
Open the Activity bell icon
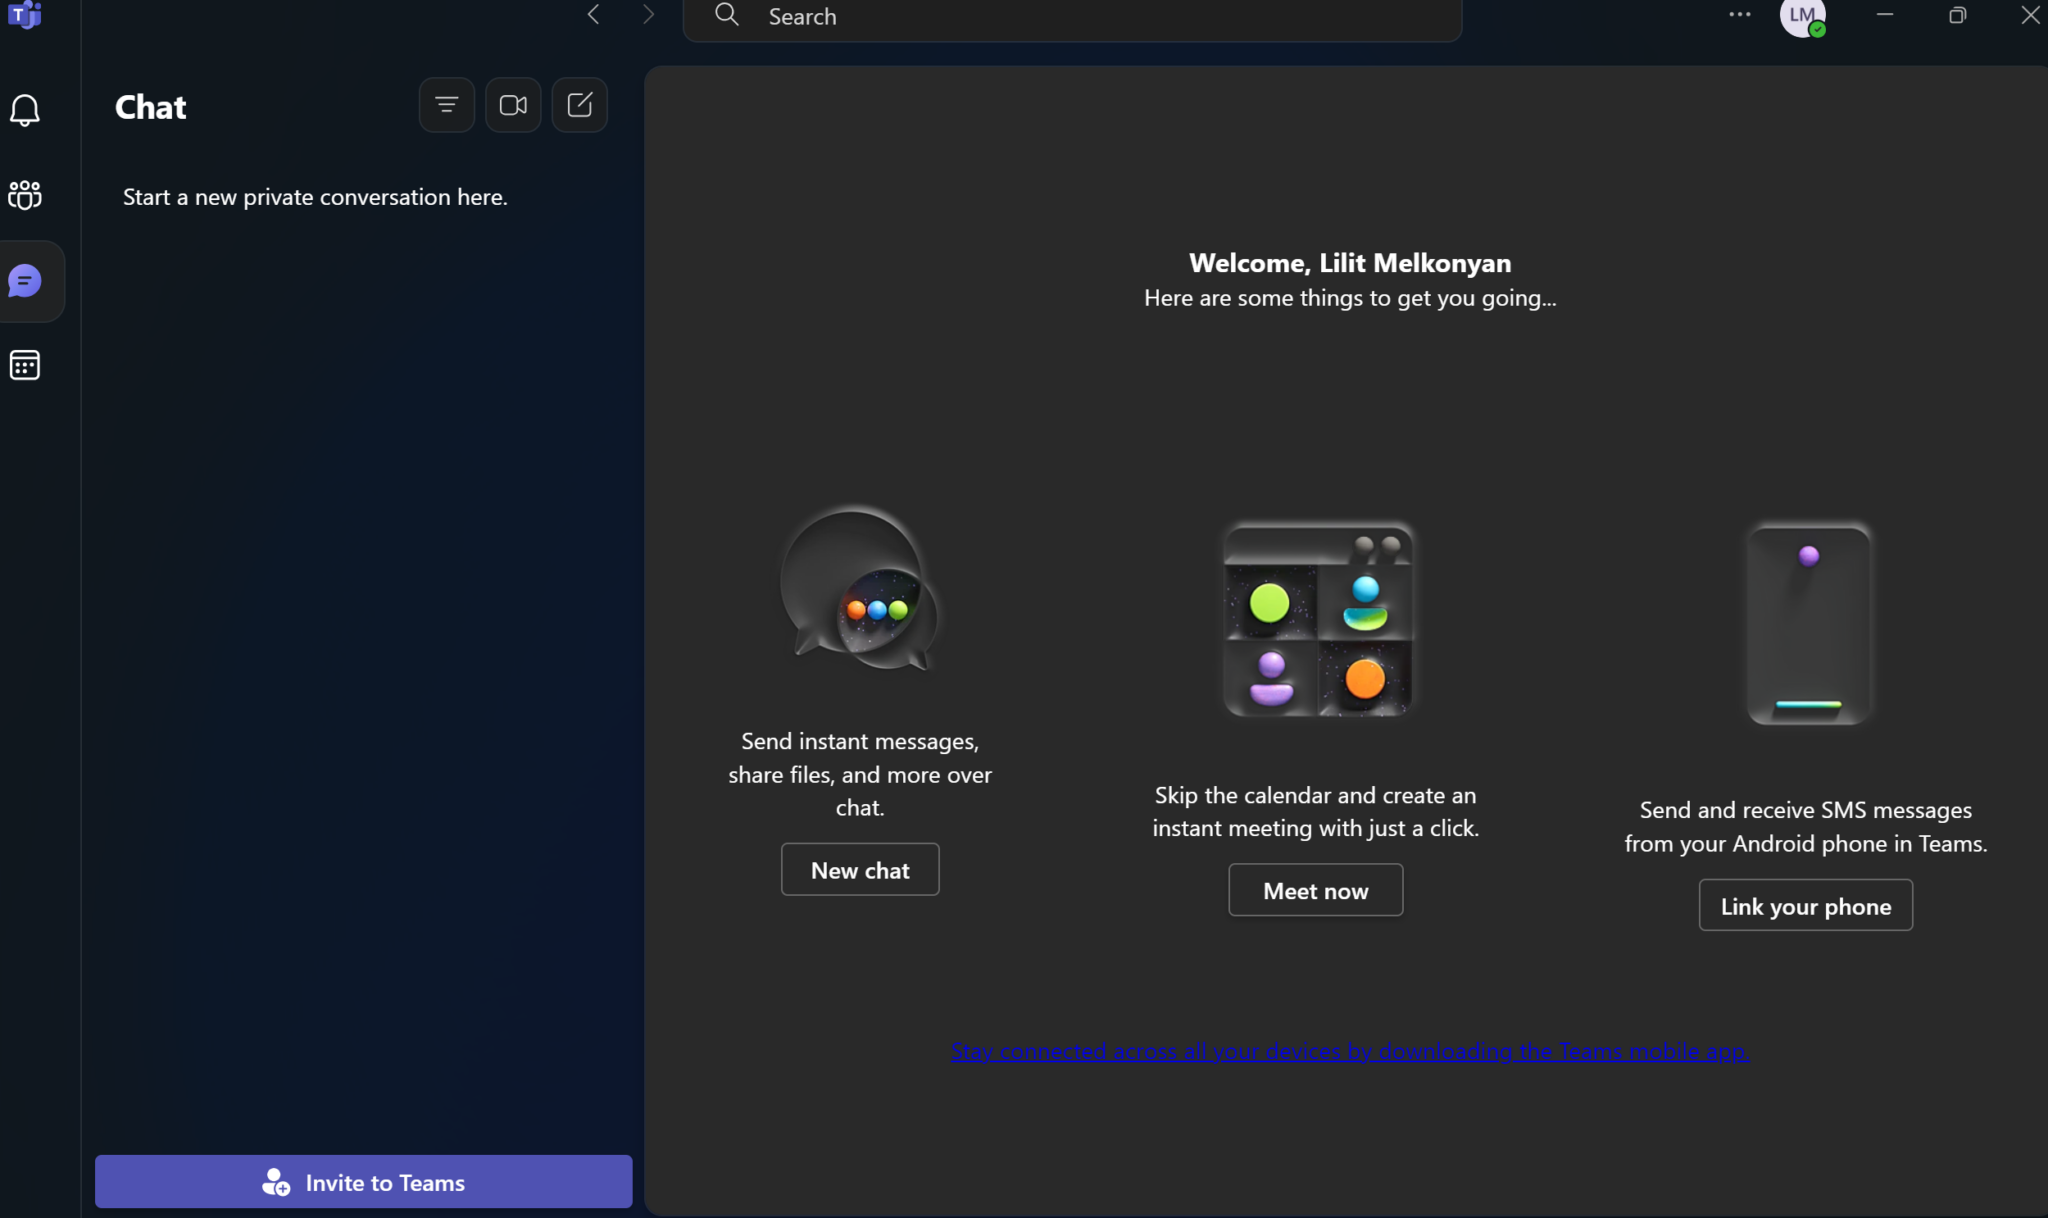[x=25, y=110]
